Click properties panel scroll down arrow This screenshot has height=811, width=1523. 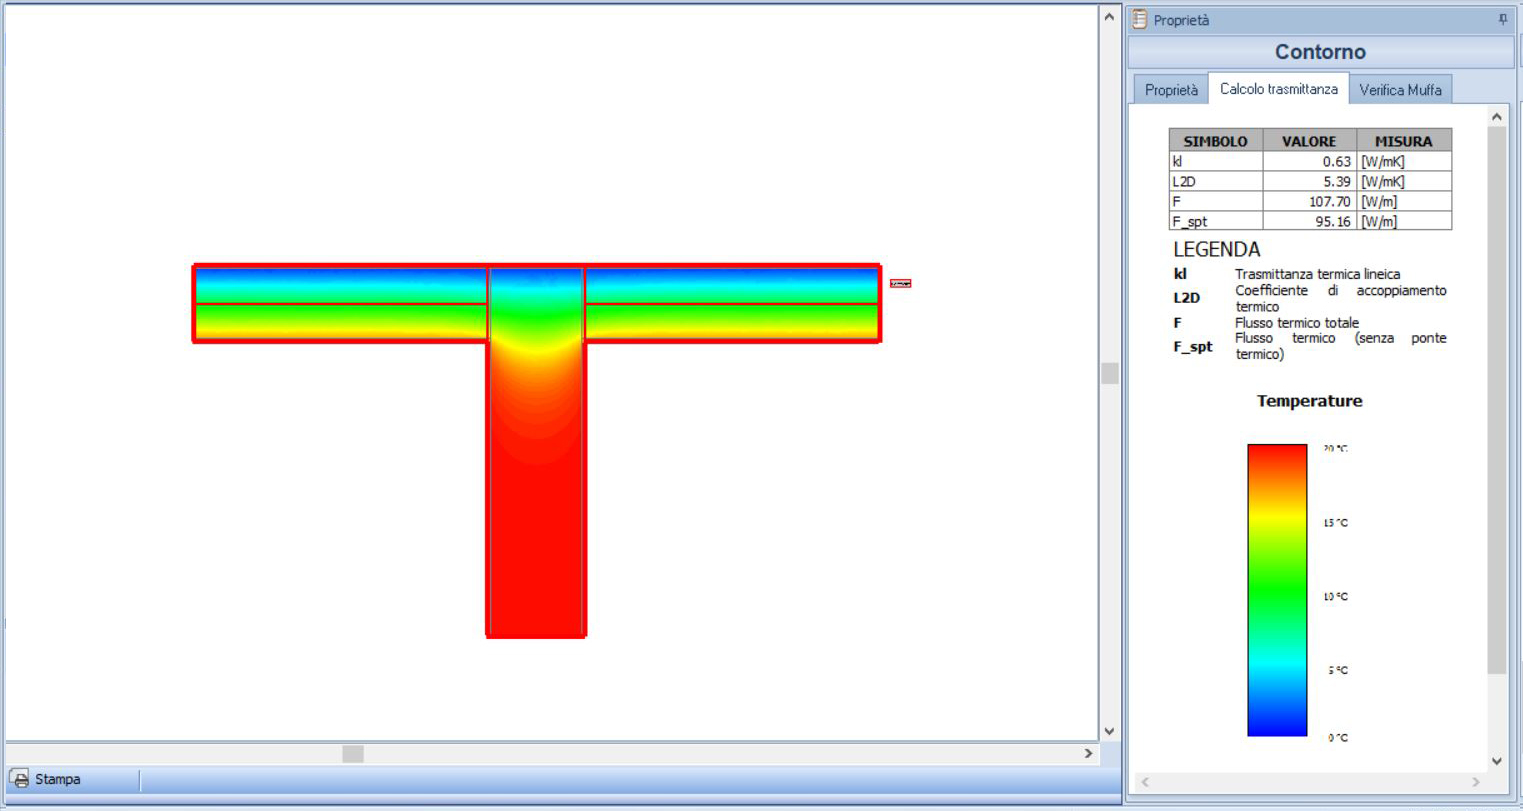(1496, 761)
